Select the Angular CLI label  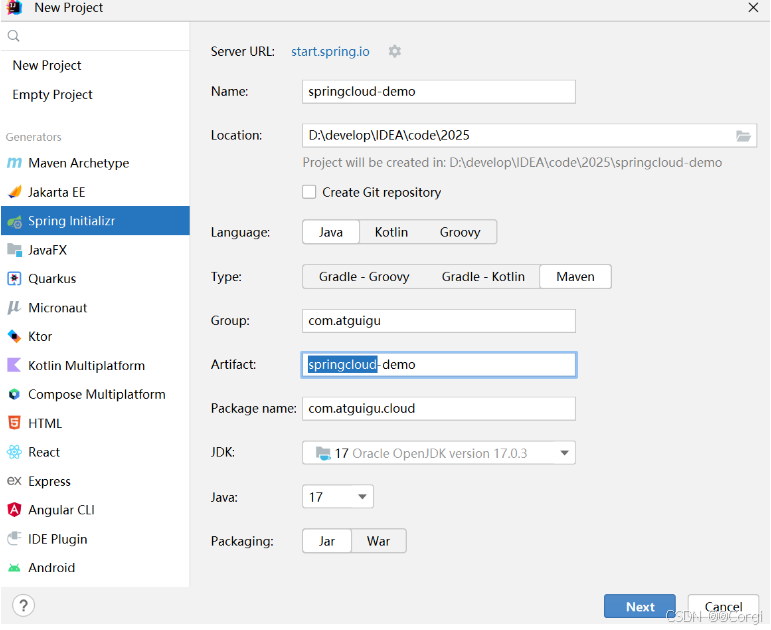point(61,510)
